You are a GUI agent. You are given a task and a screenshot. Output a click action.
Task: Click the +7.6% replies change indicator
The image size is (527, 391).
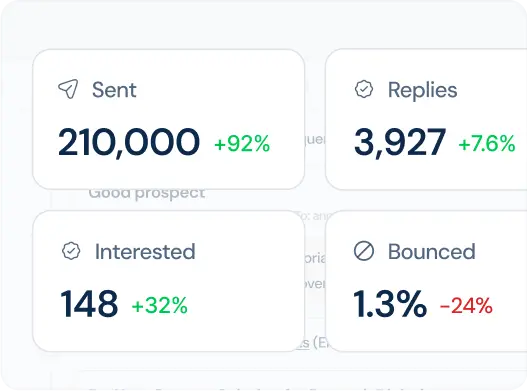click(x=487, y=144)
